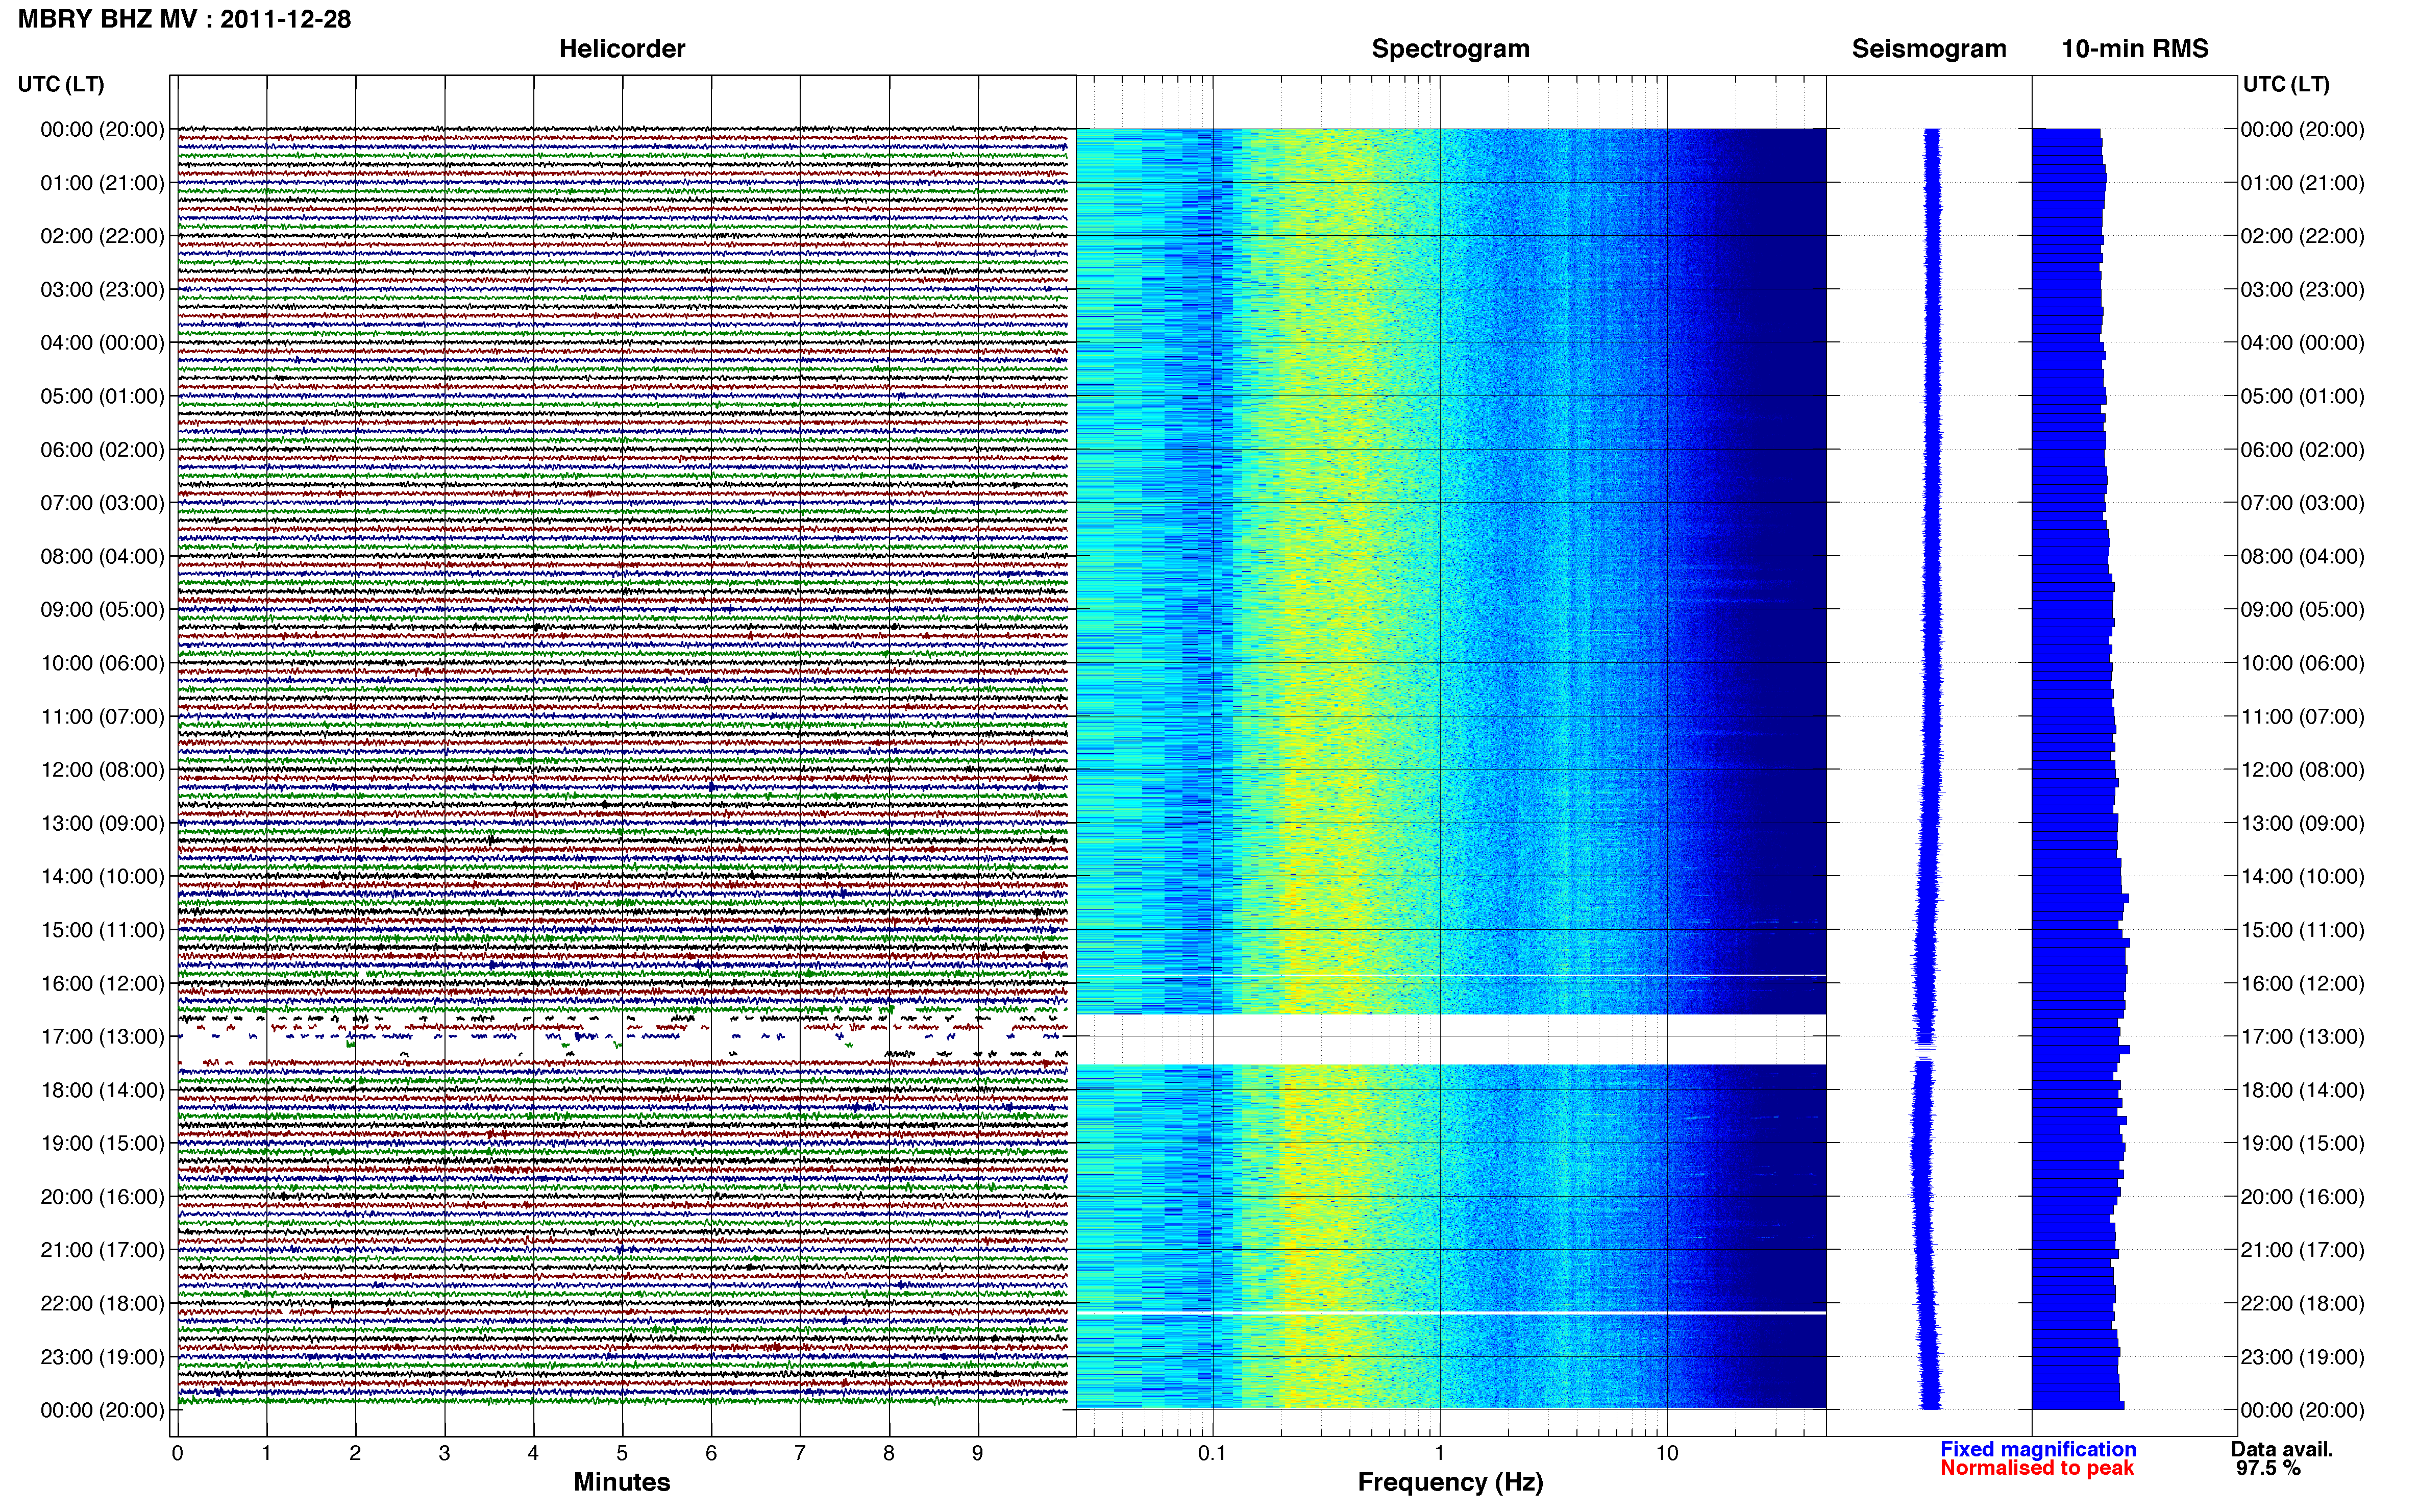Viewport: 2419px width, 1512px height.
Task: Select the Helicorder panel heading
Action: pos(622,49)
